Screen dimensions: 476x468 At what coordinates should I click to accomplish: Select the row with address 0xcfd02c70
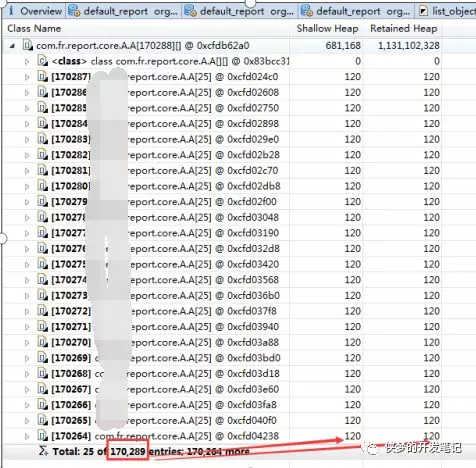[222, 171]
